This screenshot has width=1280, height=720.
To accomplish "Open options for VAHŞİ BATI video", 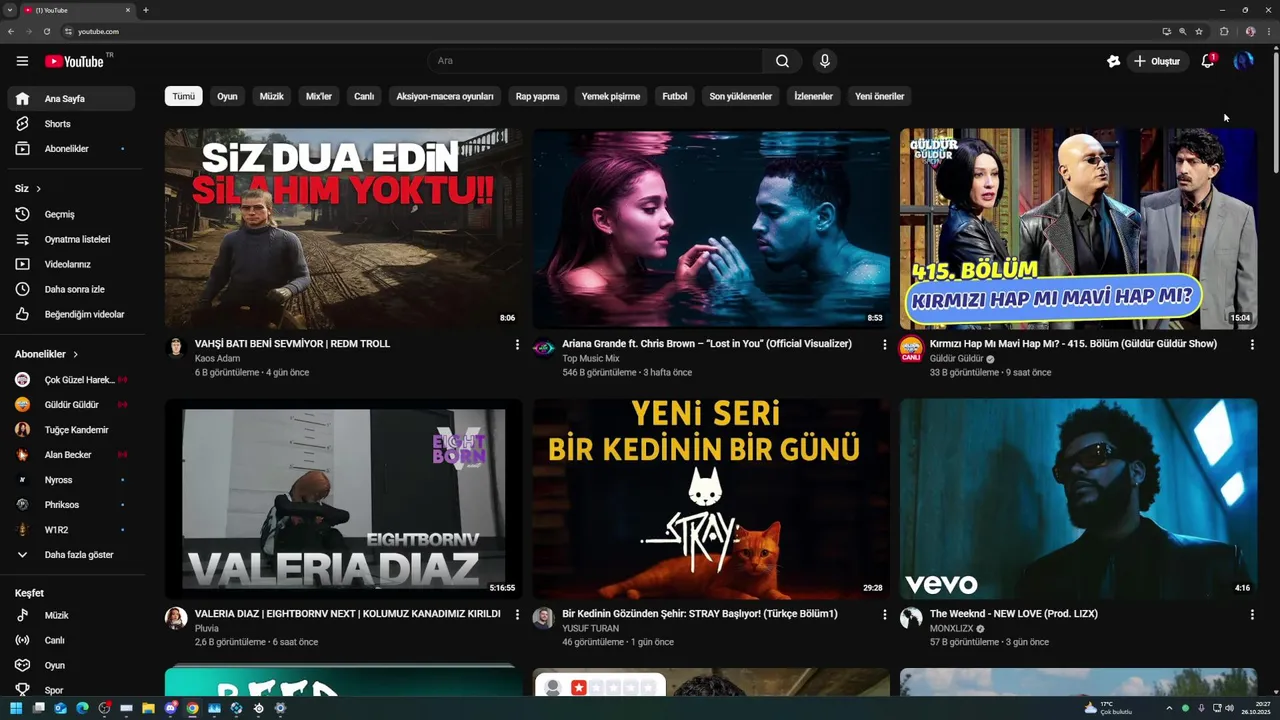I will tap(517, 344).
